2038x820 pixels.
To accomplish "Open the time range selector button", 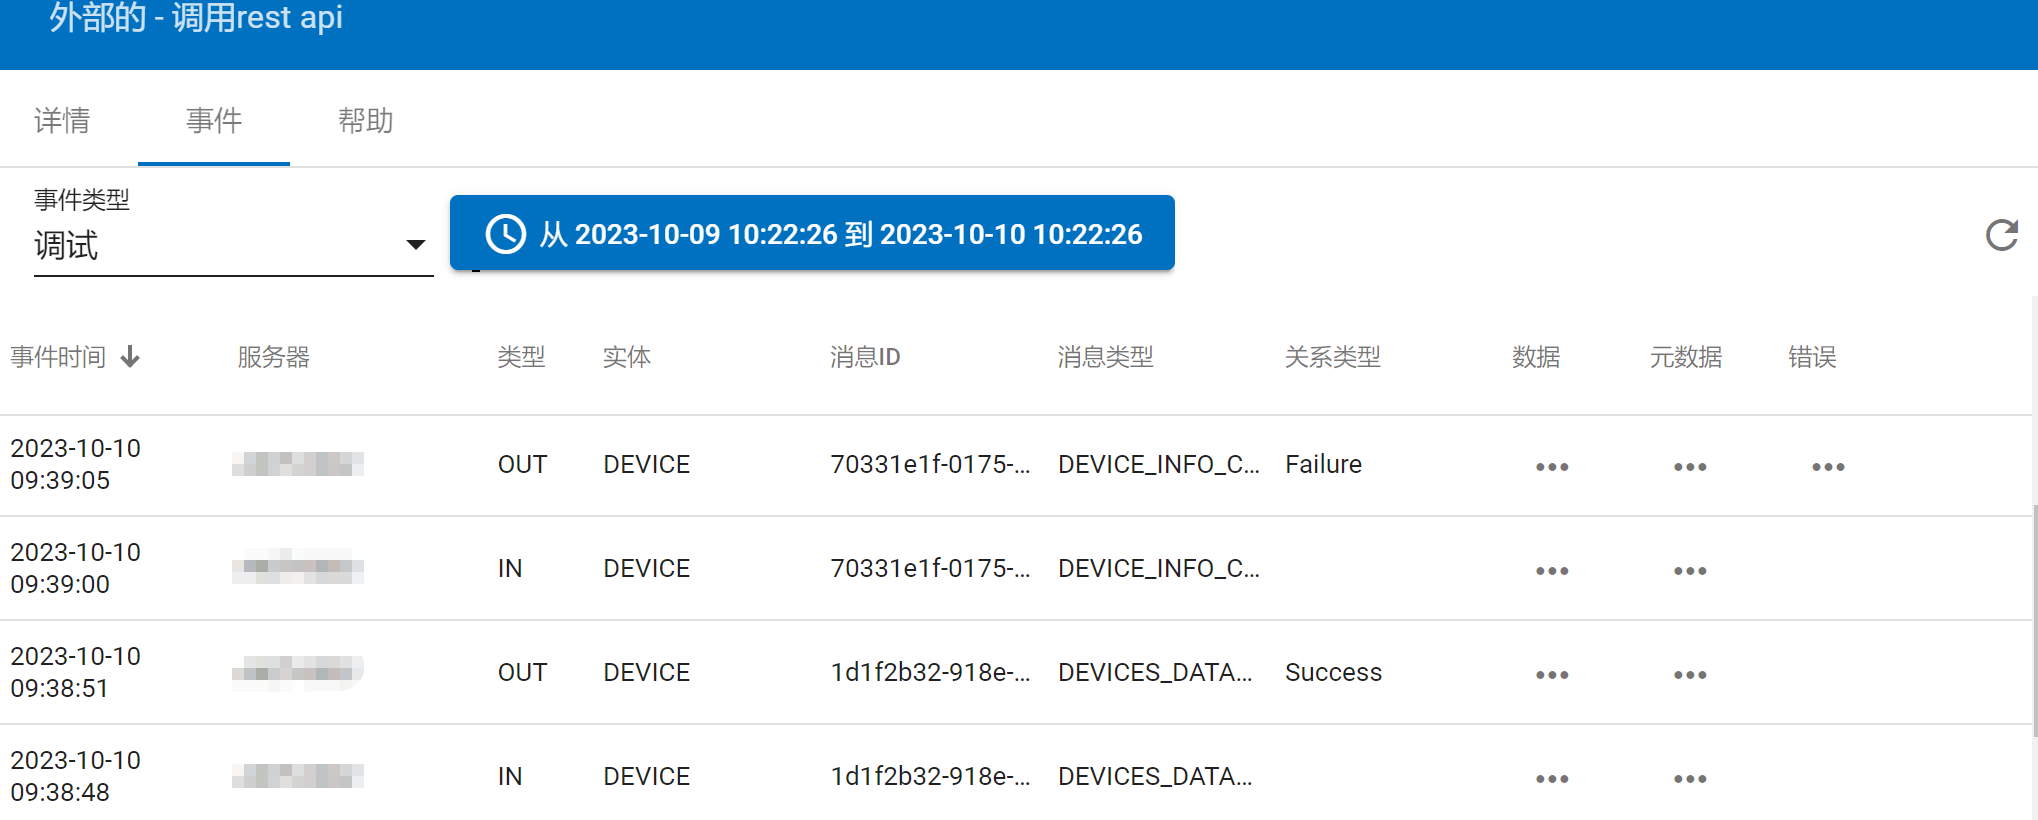I will (812, 233).
